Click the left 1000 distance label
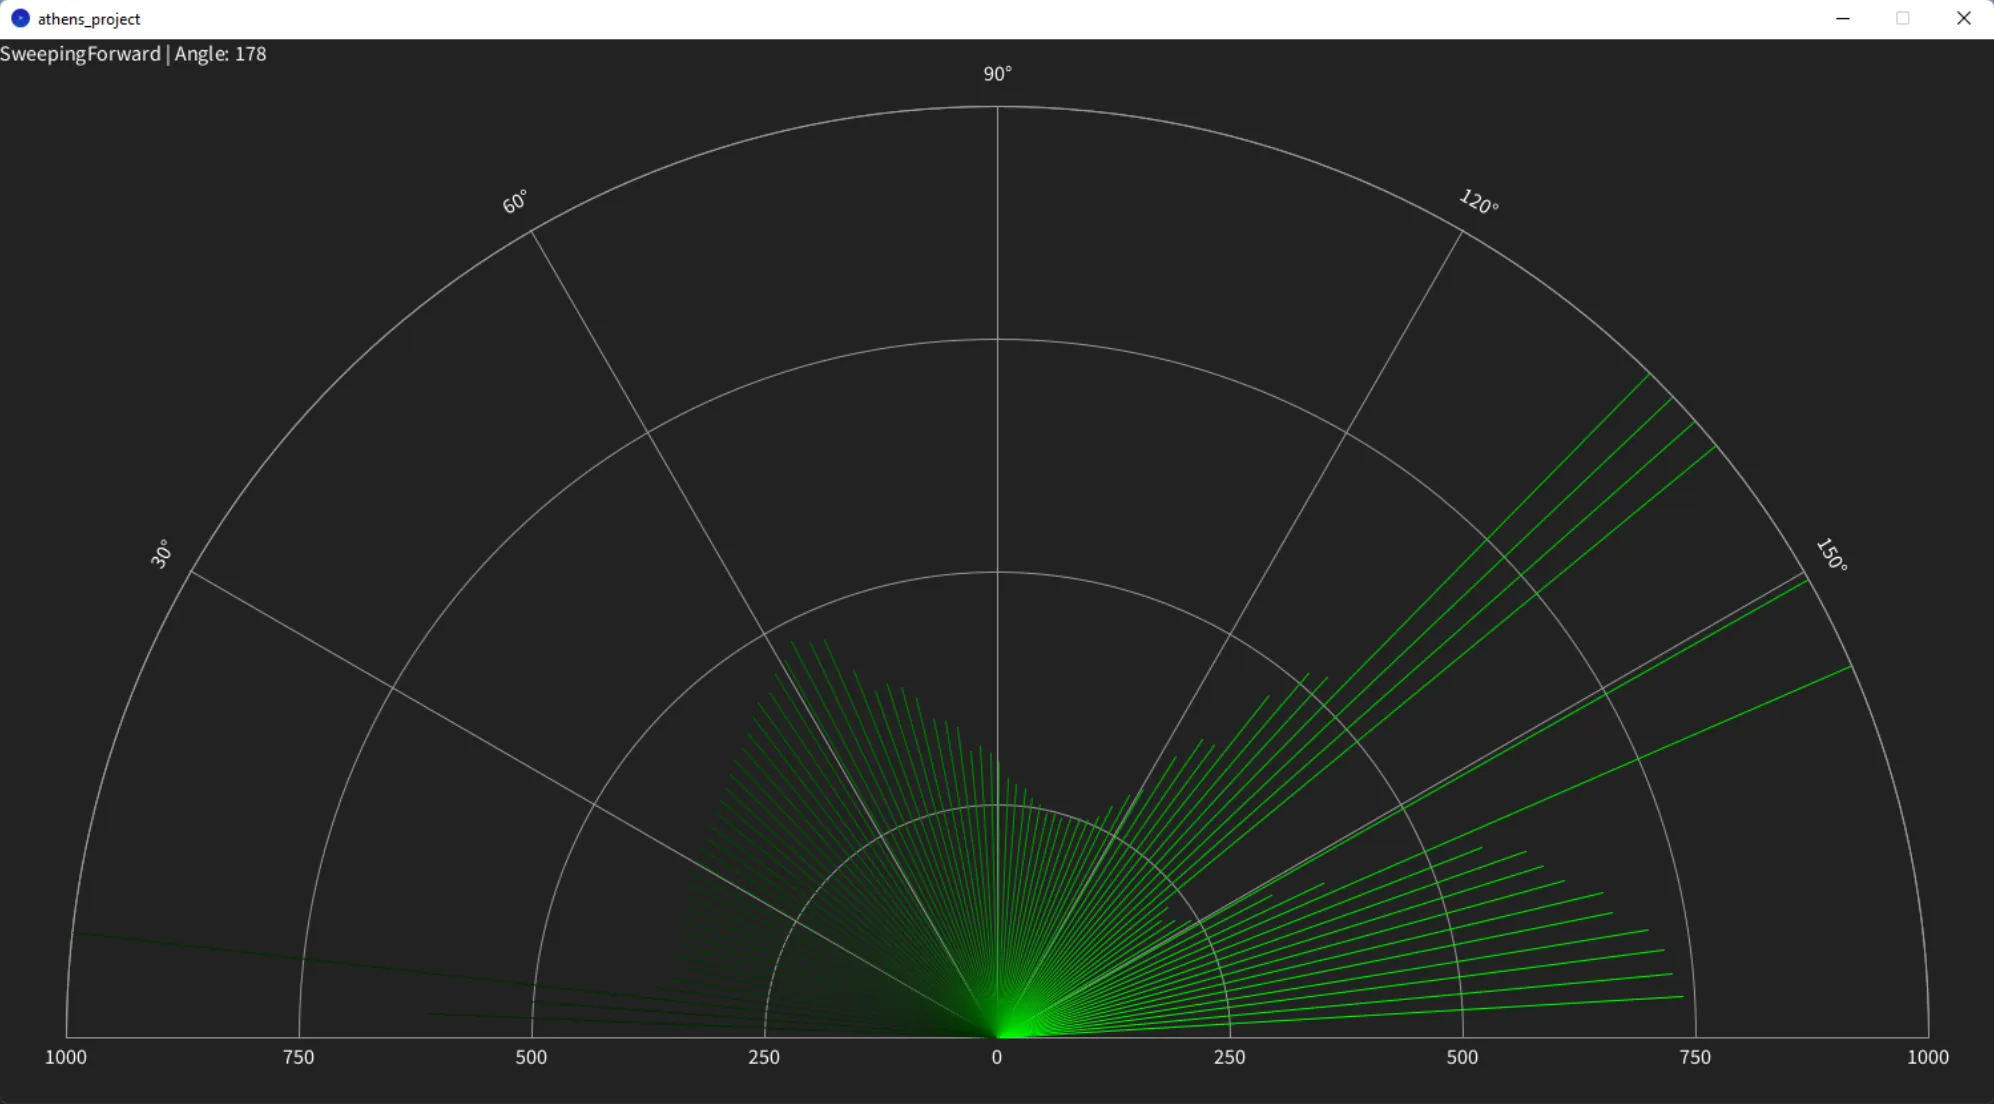 click(x=66, y=1057)
